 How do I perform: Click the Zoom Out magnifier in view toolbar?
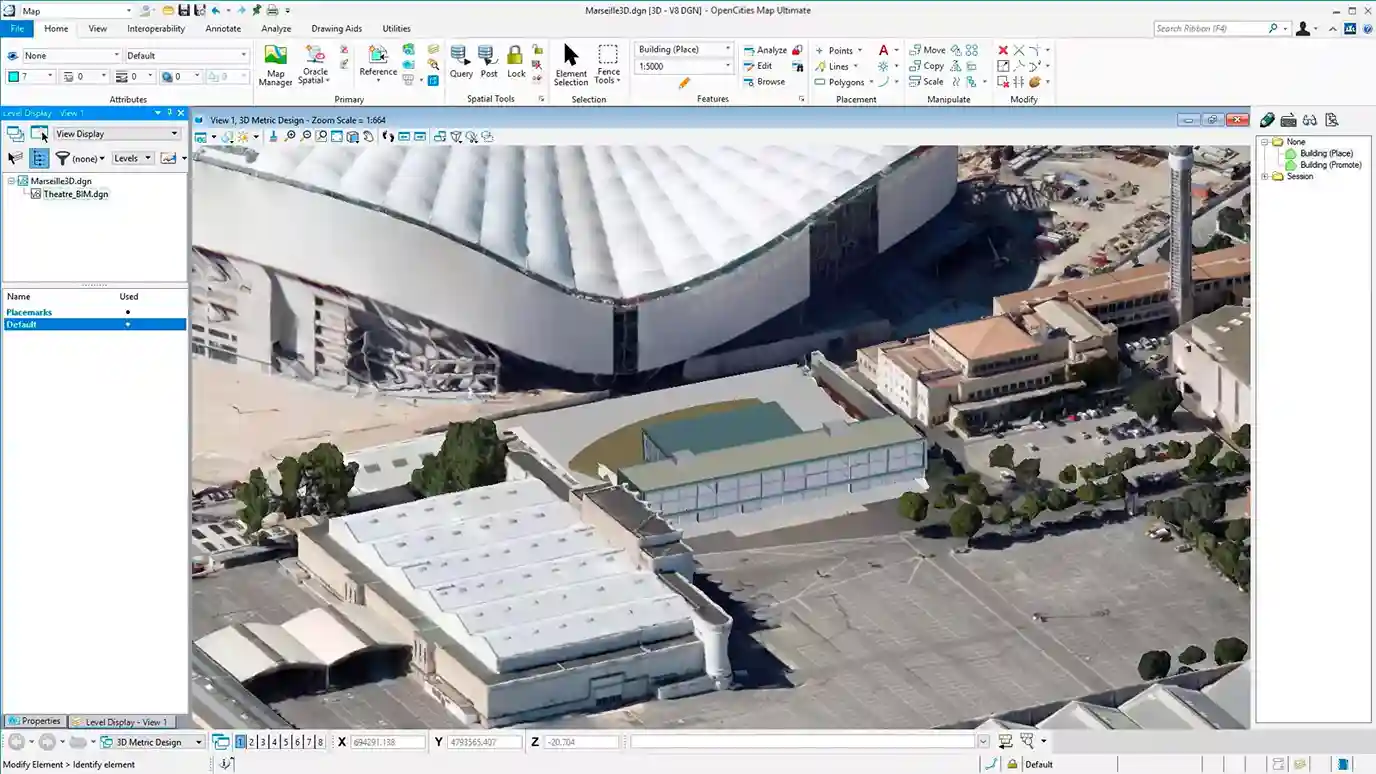point(306,136)
